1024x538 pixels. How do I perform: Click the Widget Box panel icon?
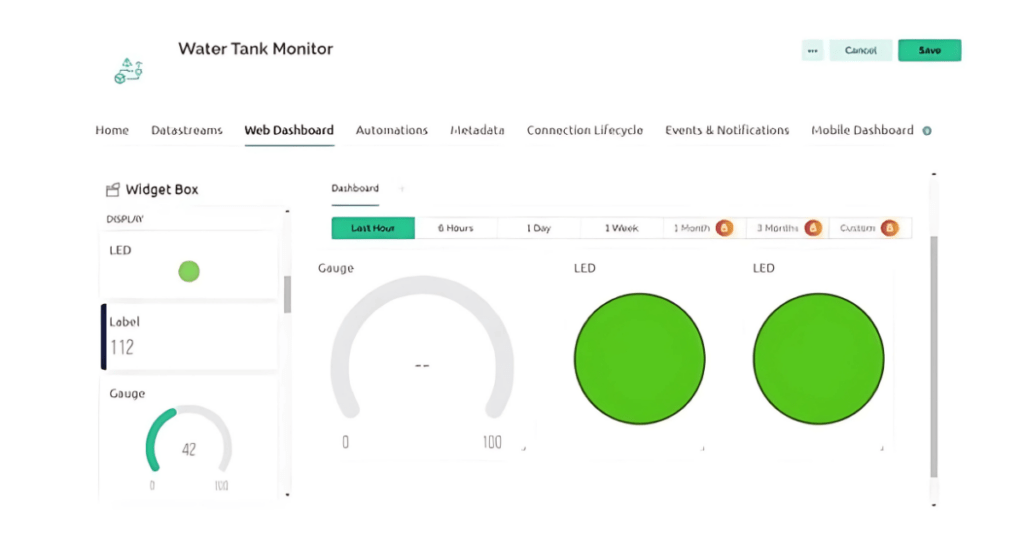tap(112, 190)
